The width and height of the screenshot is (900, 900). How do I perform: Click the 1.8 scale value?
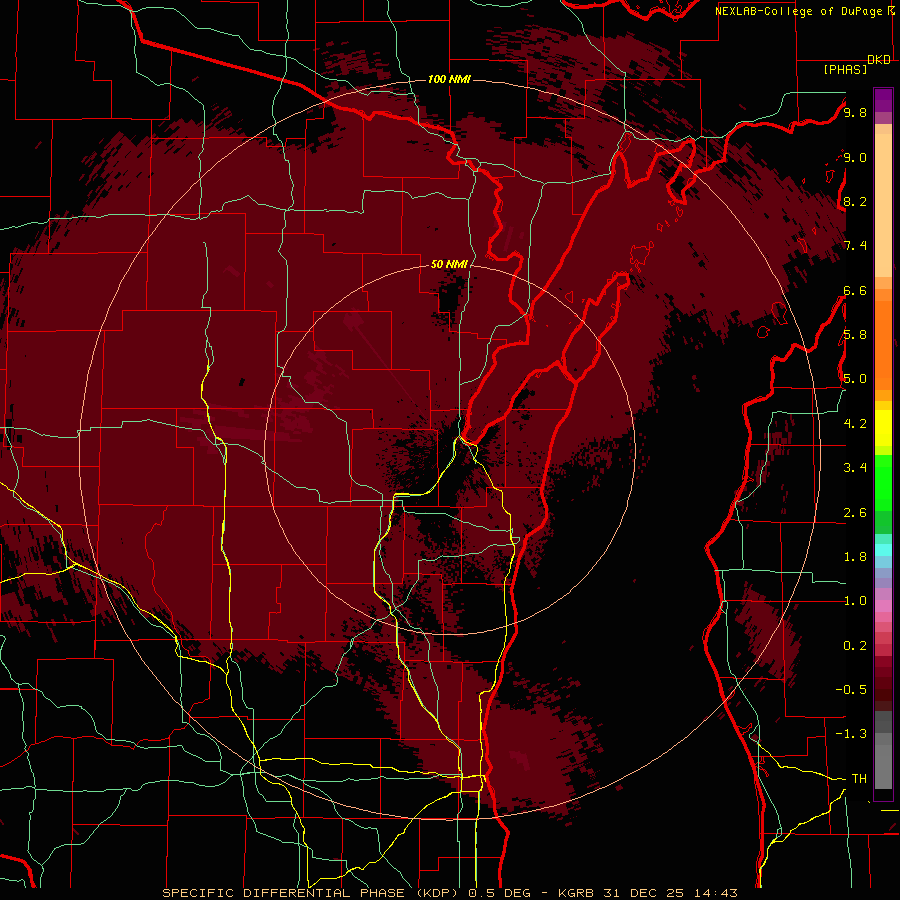coord(855,557)
